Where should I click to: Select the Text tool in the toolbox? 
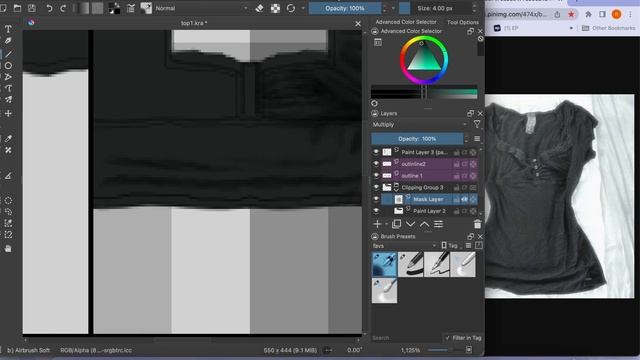coord(8,29)
